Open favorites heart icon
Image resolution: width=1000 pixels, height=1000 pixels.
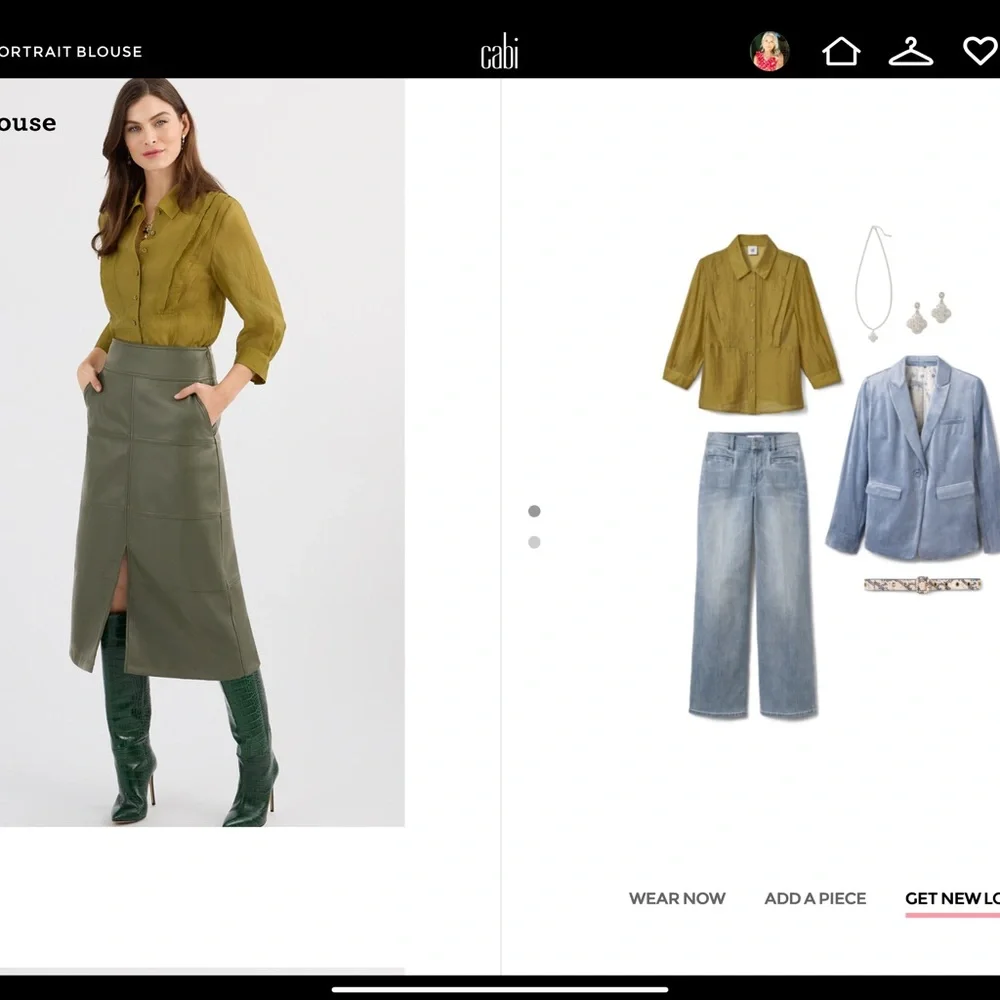pos(981,51)
